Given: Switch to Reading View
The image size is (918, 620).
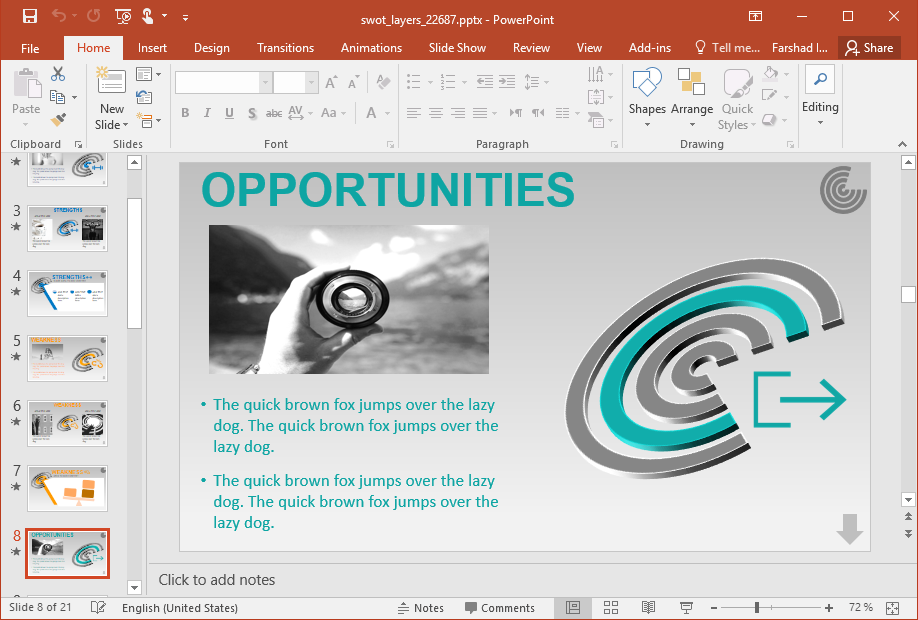Looking at the screenshot, I should (x=648, y=608).
